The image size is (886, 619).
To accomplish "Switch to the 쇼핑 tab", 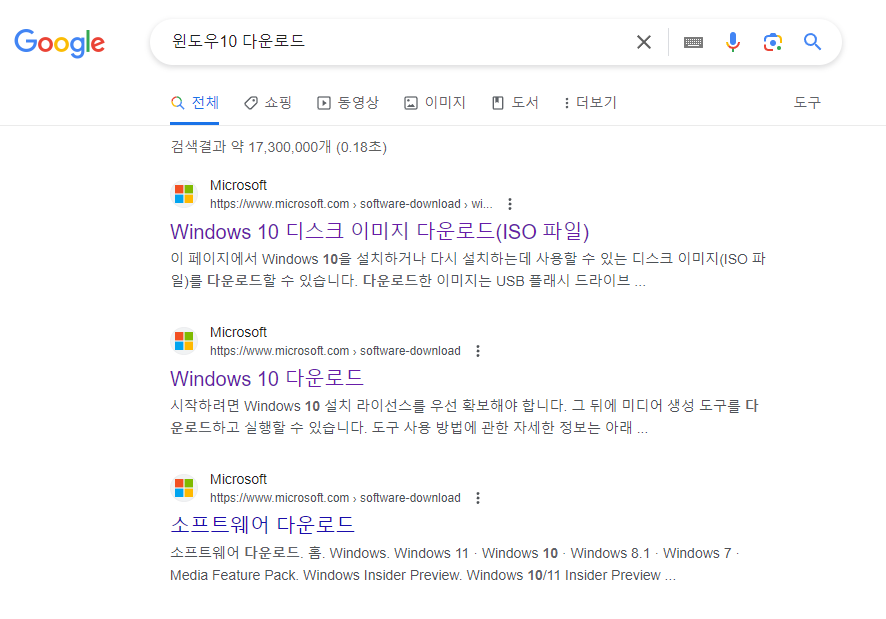I will [x=268, y=103].
